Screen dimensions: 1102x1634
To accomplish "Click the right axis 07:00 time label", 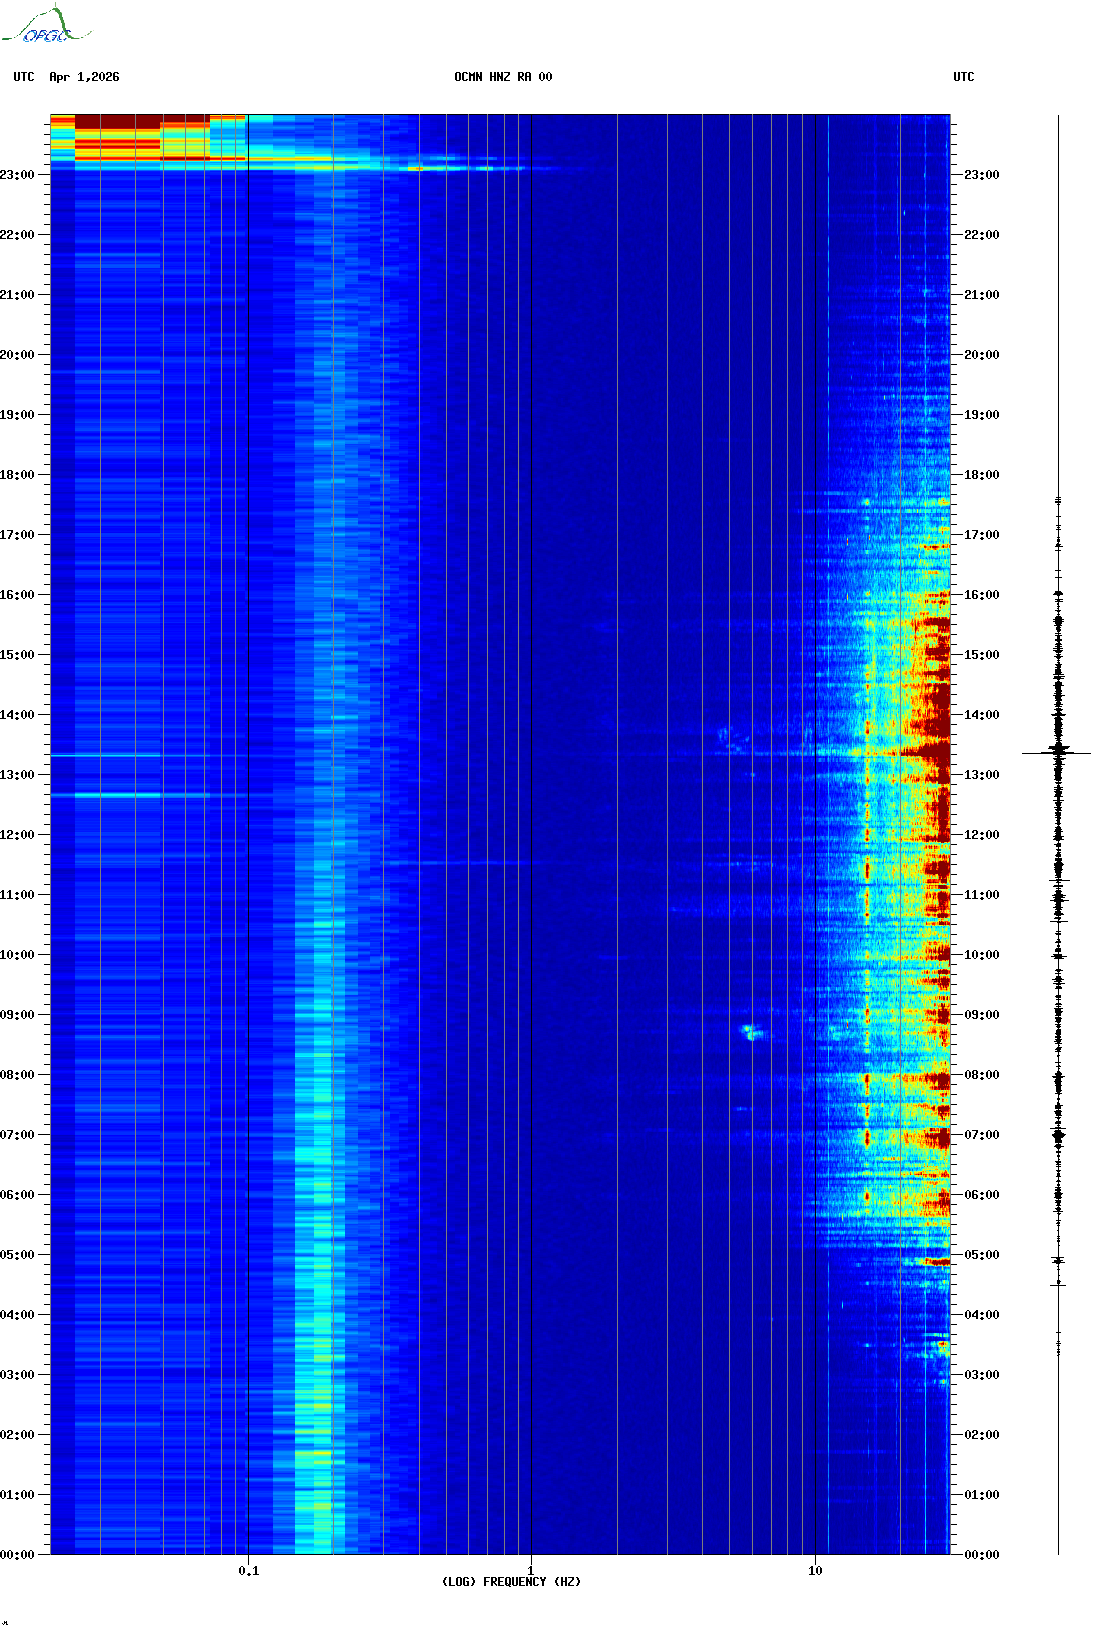I will pos(982,1135).
